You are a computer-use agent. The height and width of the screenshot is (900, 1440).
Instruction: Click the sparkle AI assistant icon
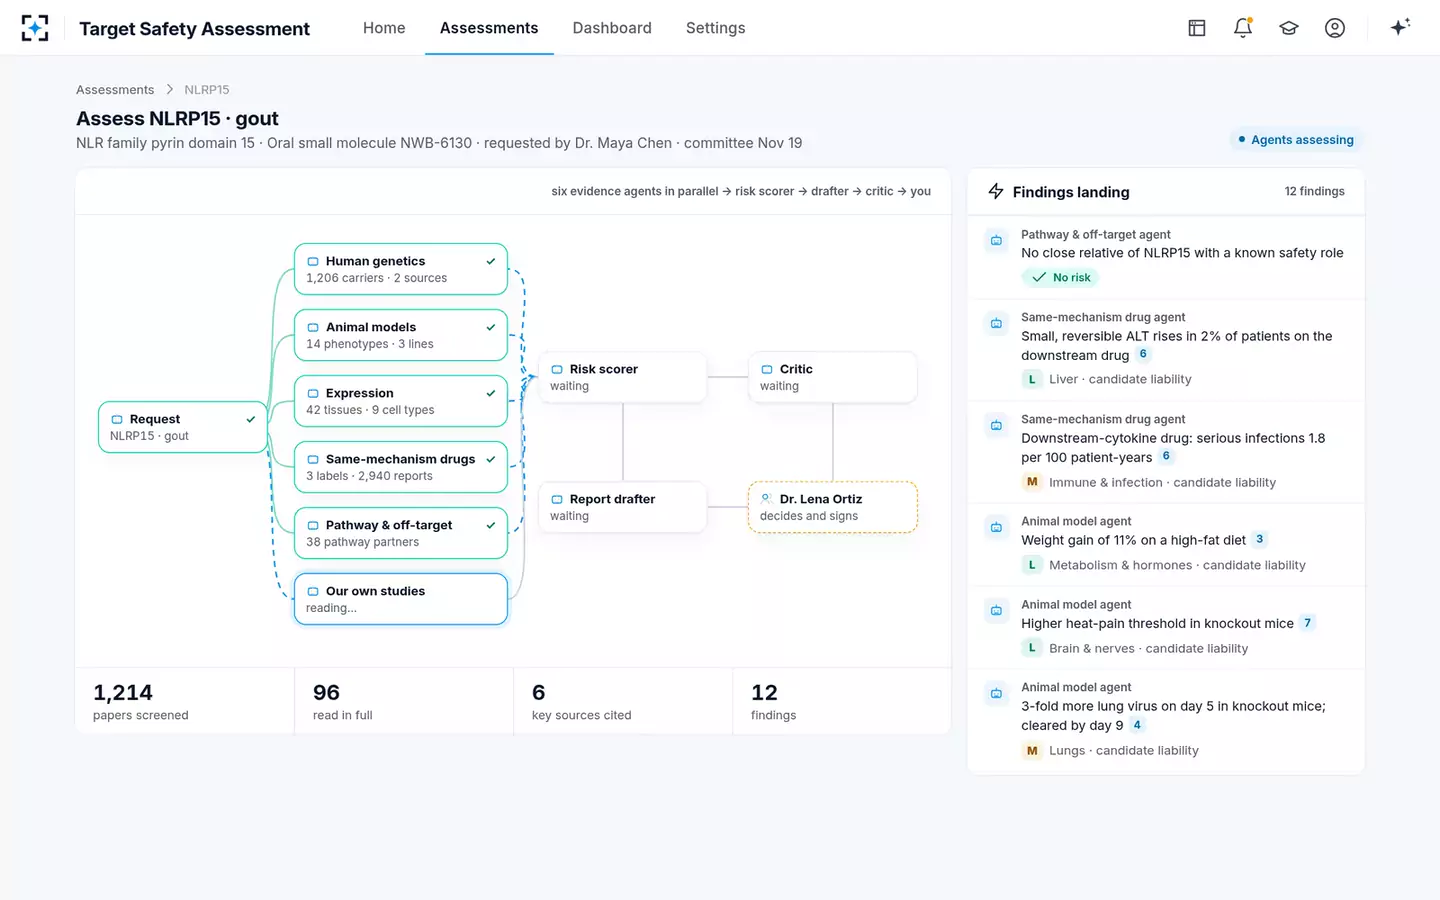(1400, 27)
